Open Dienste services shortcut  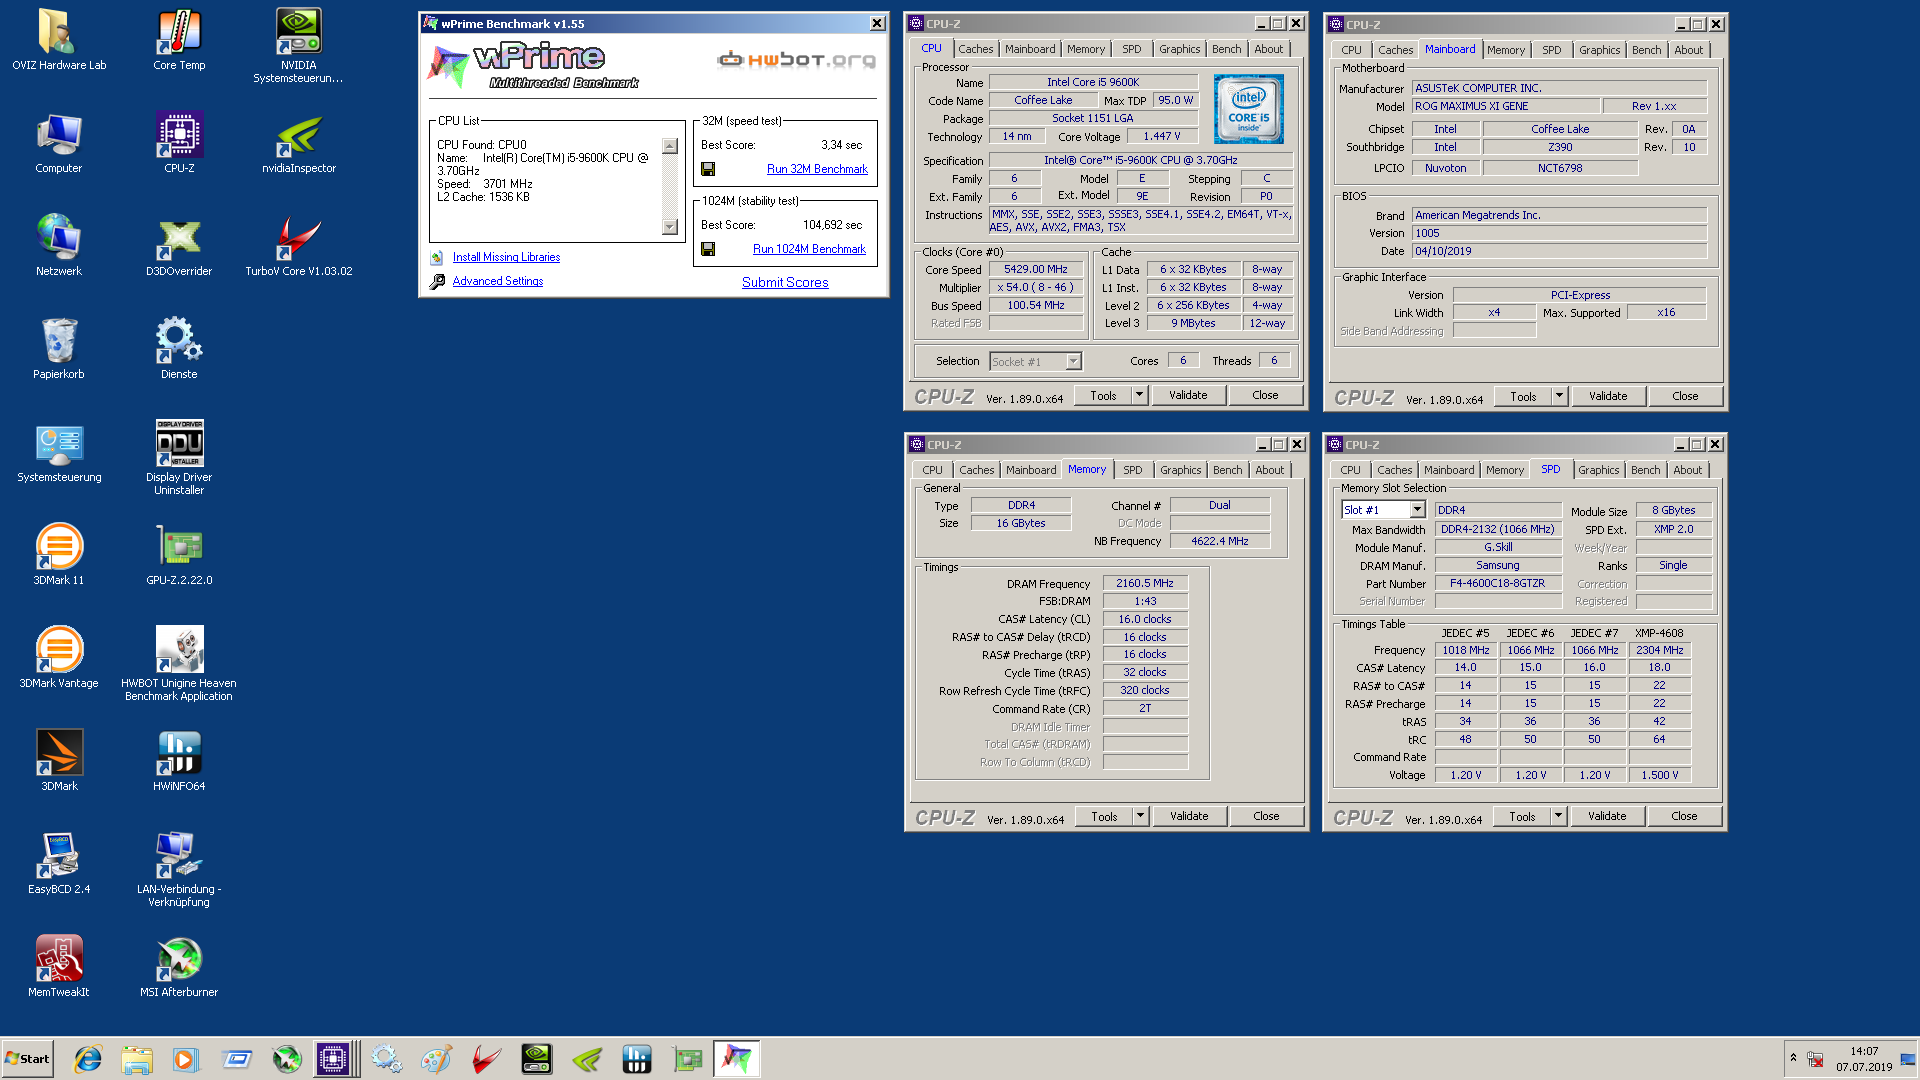pyautogui.click(x=179, y=349)
